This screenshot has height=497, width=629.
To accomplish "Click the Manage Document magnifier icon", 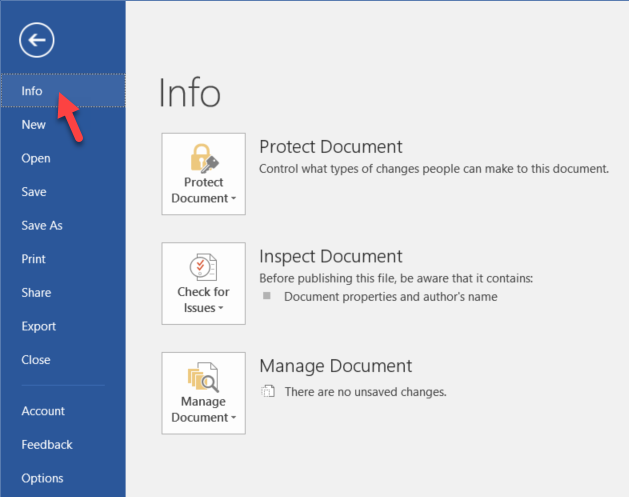I will (203, 377).
